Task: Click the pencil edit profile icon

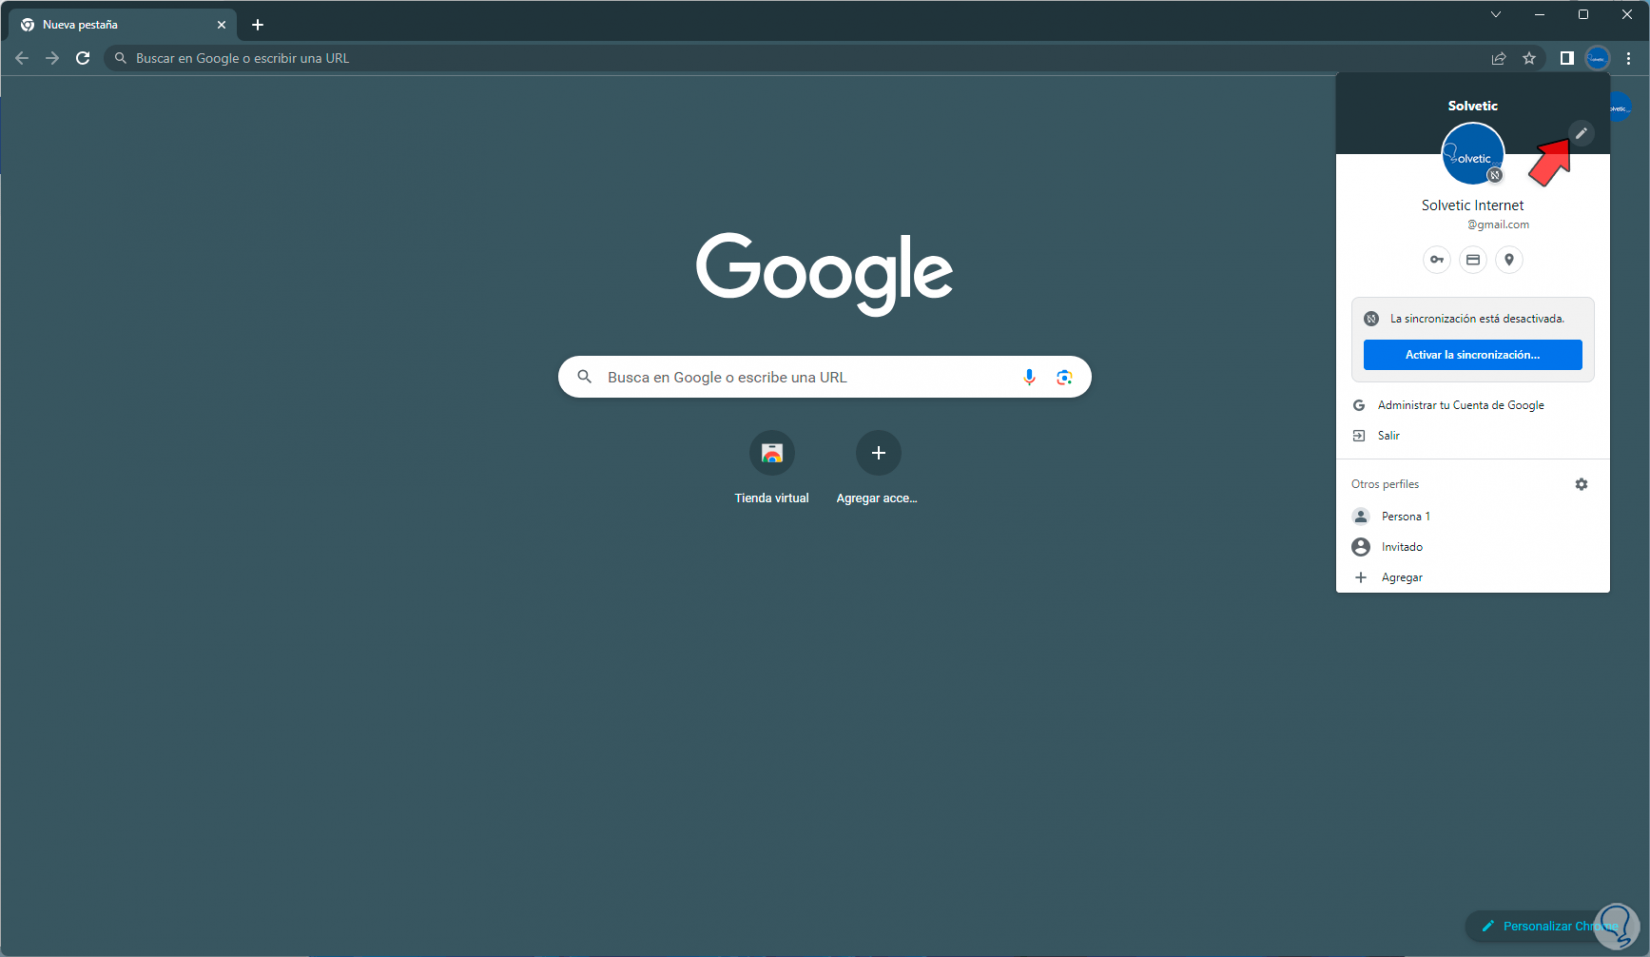Action: tap(1581, 133)
